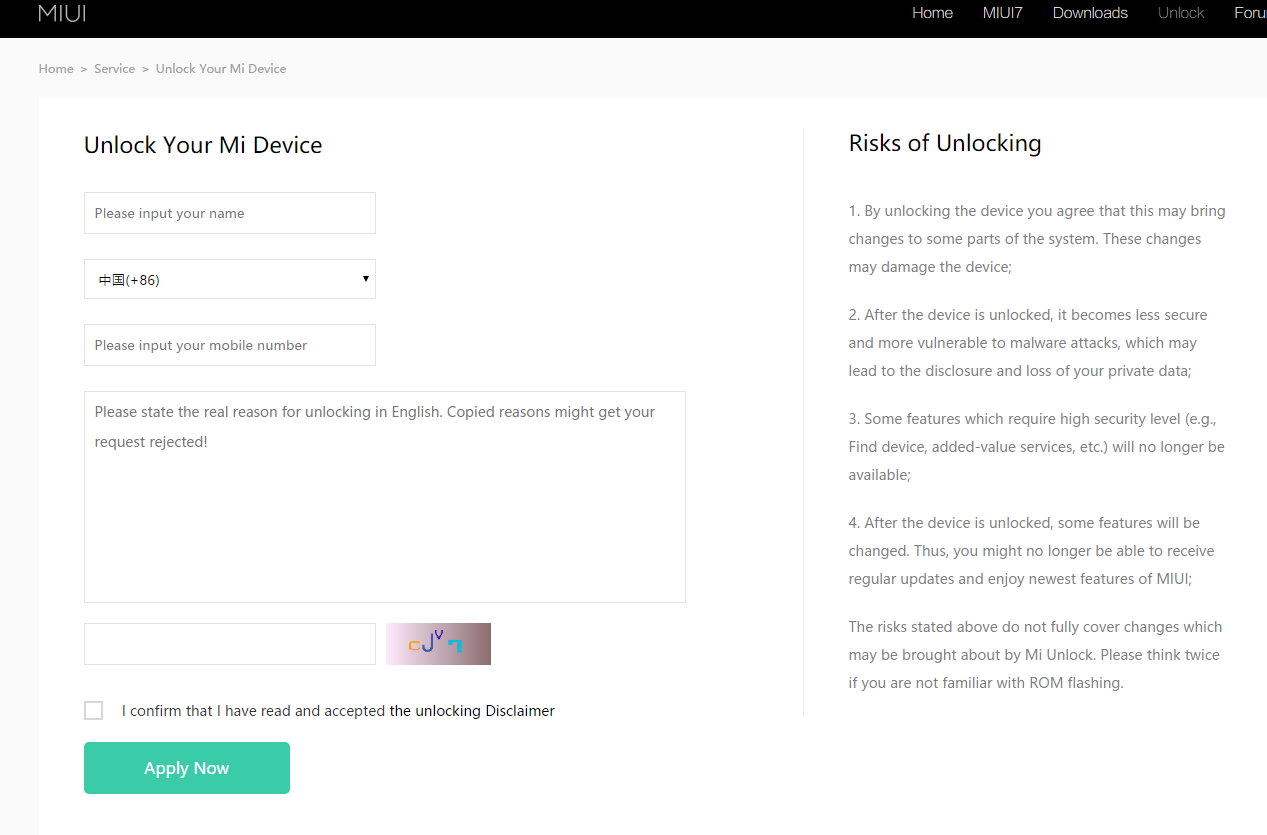This screenshot has height=835, width=1267.
Task: Click the unlocking reason text area
Action: click(x=385, y=497)
